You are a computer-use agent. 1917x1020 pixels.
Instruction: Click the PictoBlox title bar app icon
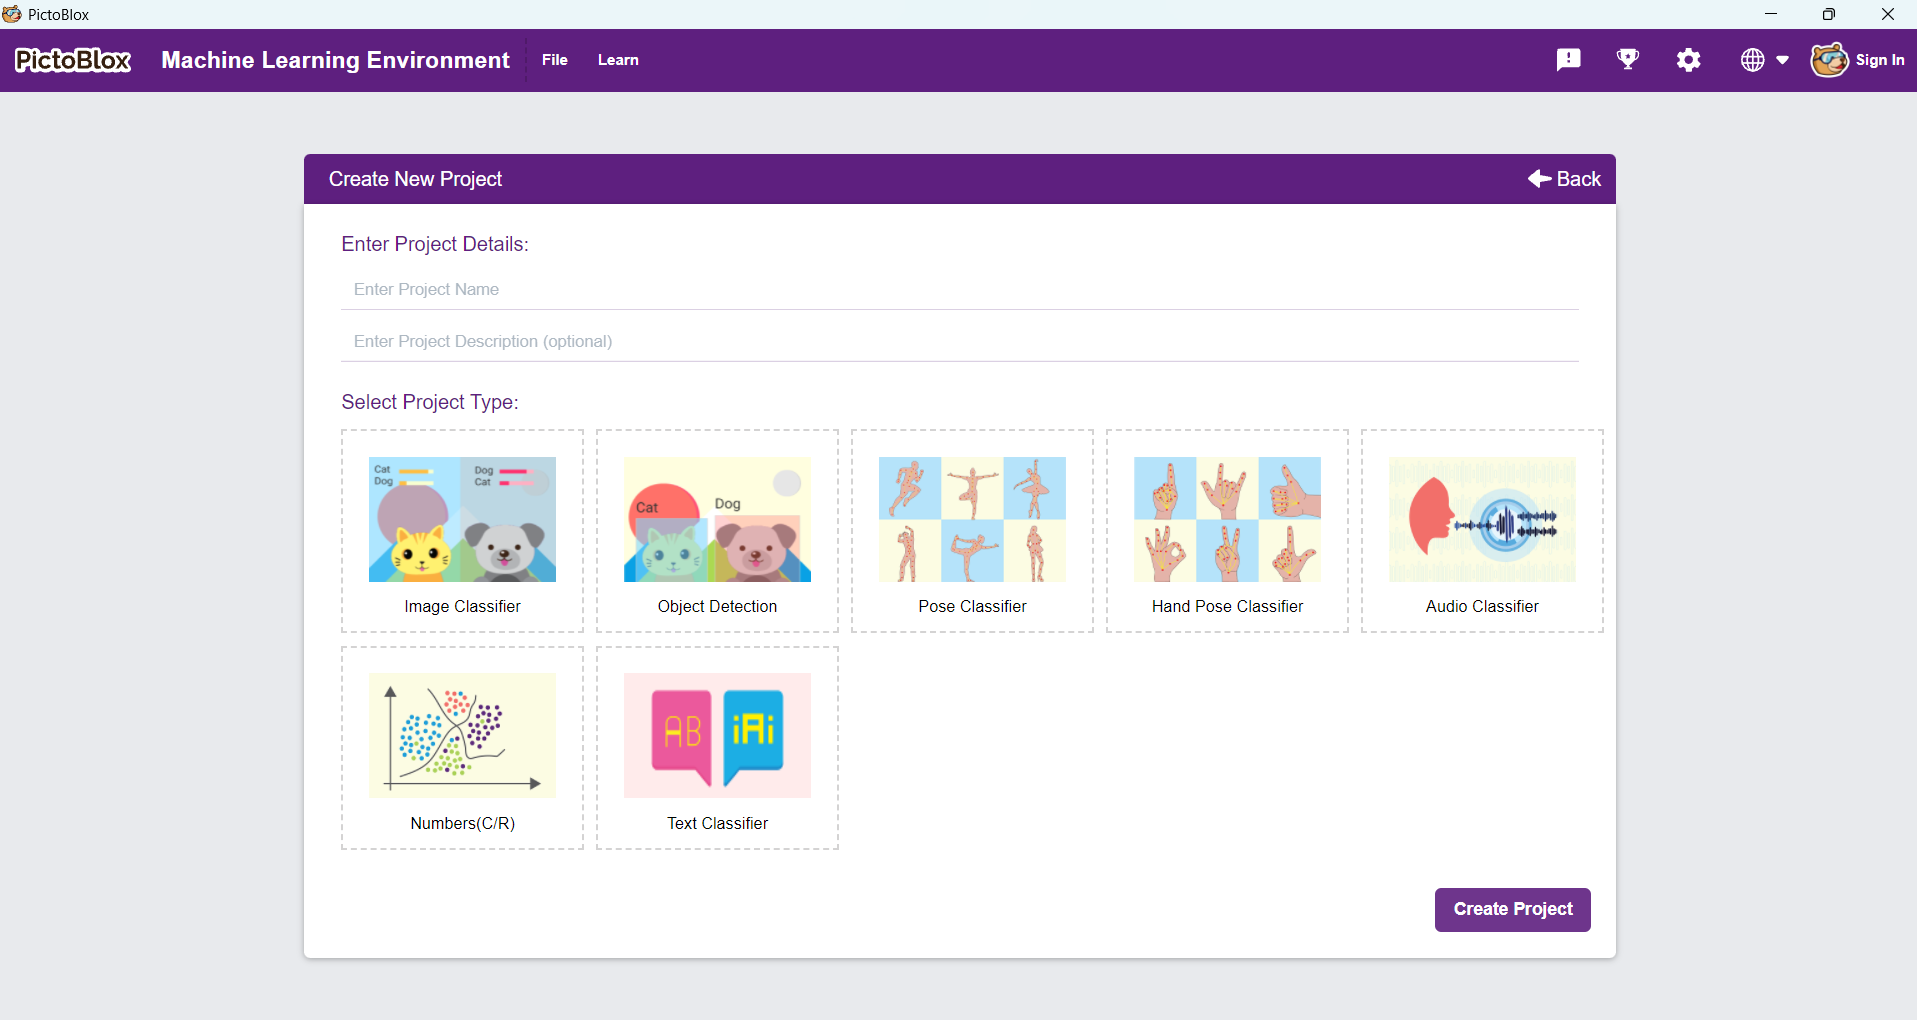[x=12, y=14]
